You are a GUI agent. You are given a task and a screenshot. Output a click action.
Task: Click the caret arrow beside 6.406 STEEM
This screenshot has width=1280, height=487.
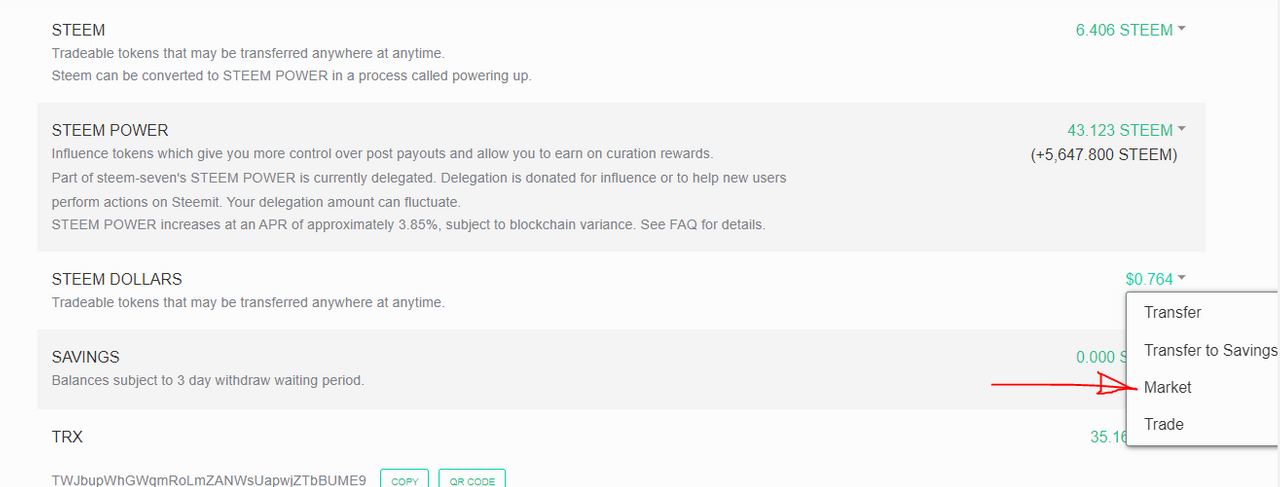tap(1182, 29)
